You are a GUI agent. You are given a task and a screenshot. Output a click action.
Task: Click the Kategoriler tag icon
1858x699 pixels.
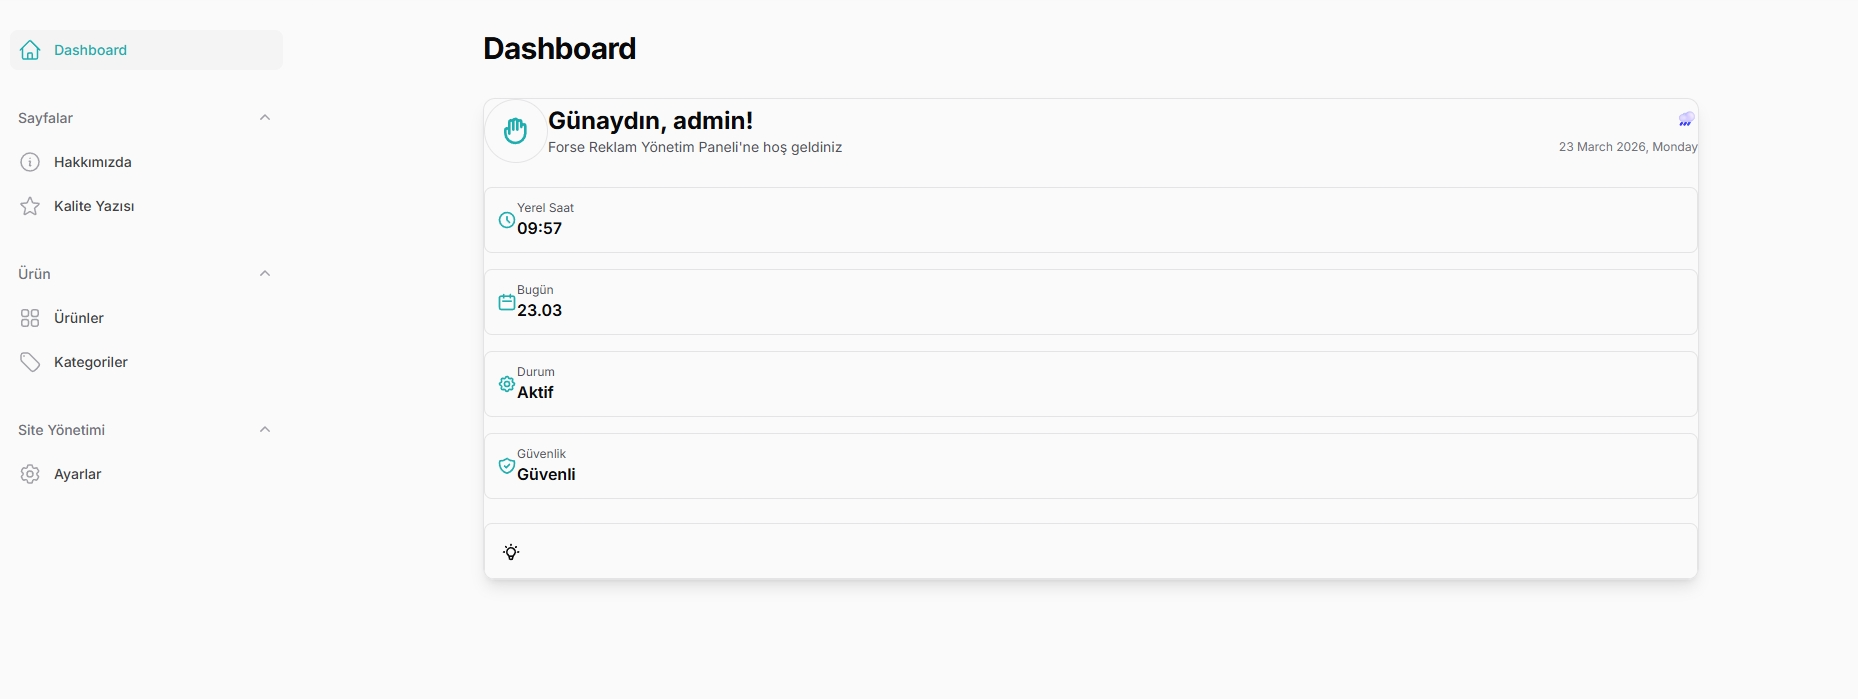(x=30, y=362)
